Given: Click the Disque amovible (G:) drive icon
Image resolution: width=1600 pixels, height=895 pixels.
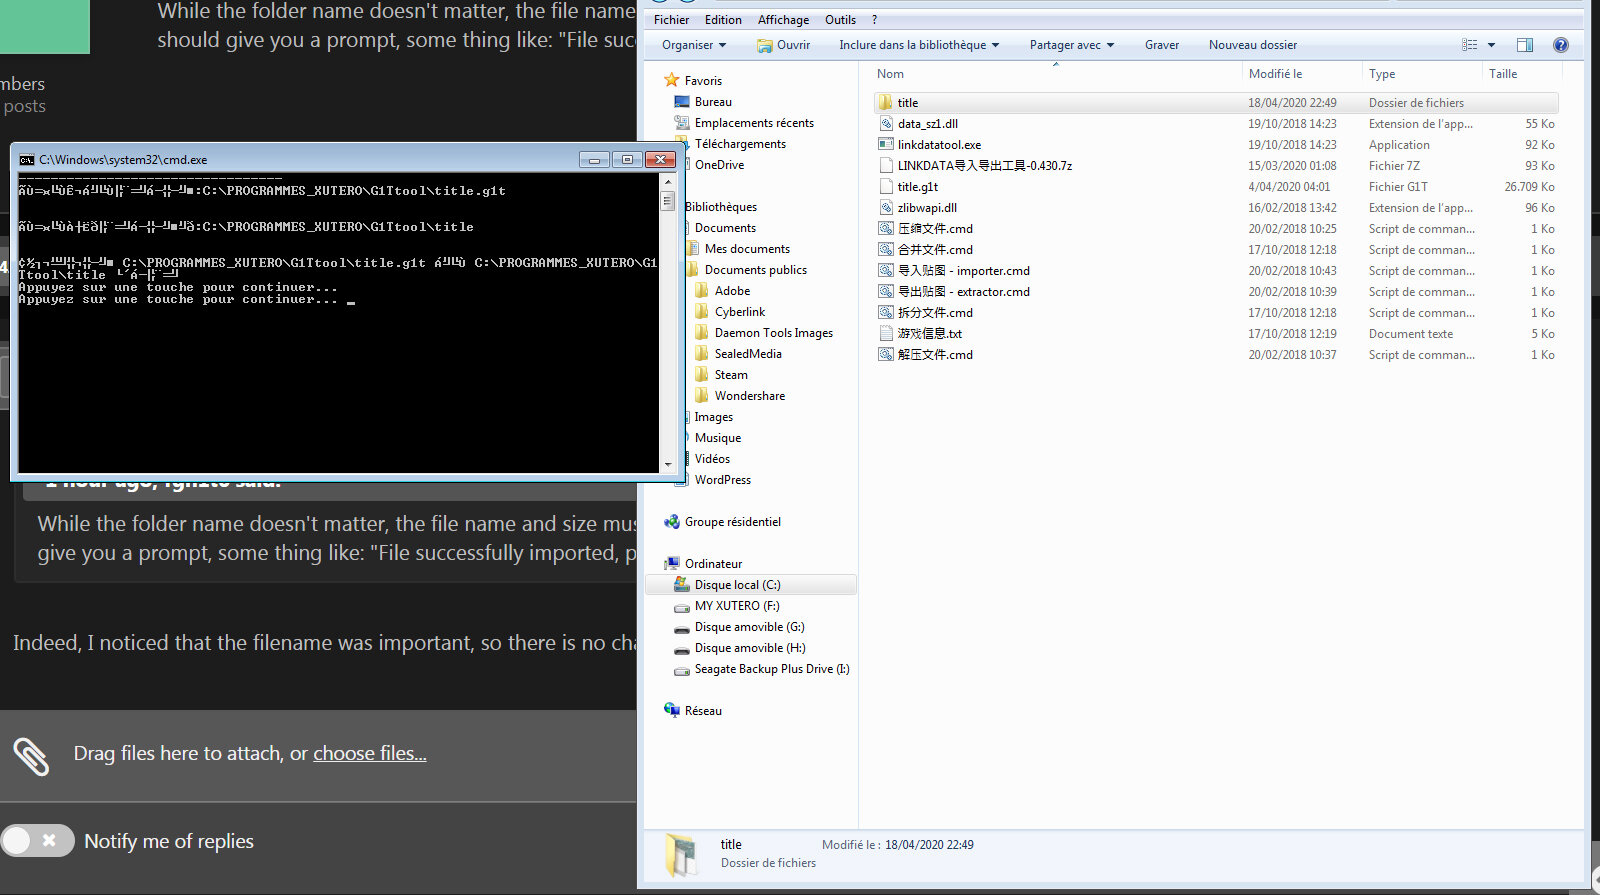Looking at the screenshot, I should (682, 627).
